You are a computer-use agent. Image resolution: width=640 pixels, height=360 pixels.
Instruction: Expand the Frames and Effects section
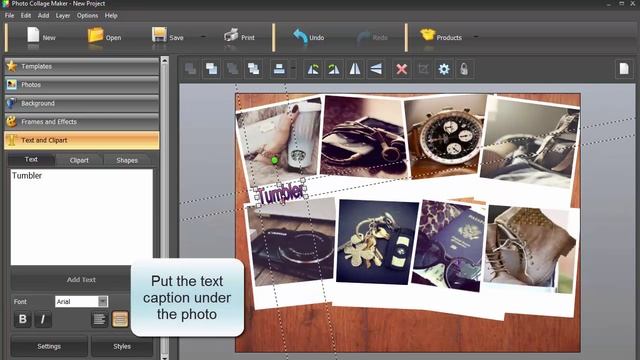click(x=82, y=122)
